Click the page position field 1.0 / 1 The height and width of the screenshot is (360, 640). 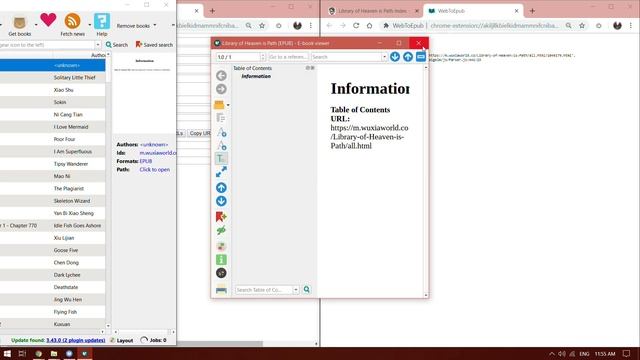coord(240,57)
